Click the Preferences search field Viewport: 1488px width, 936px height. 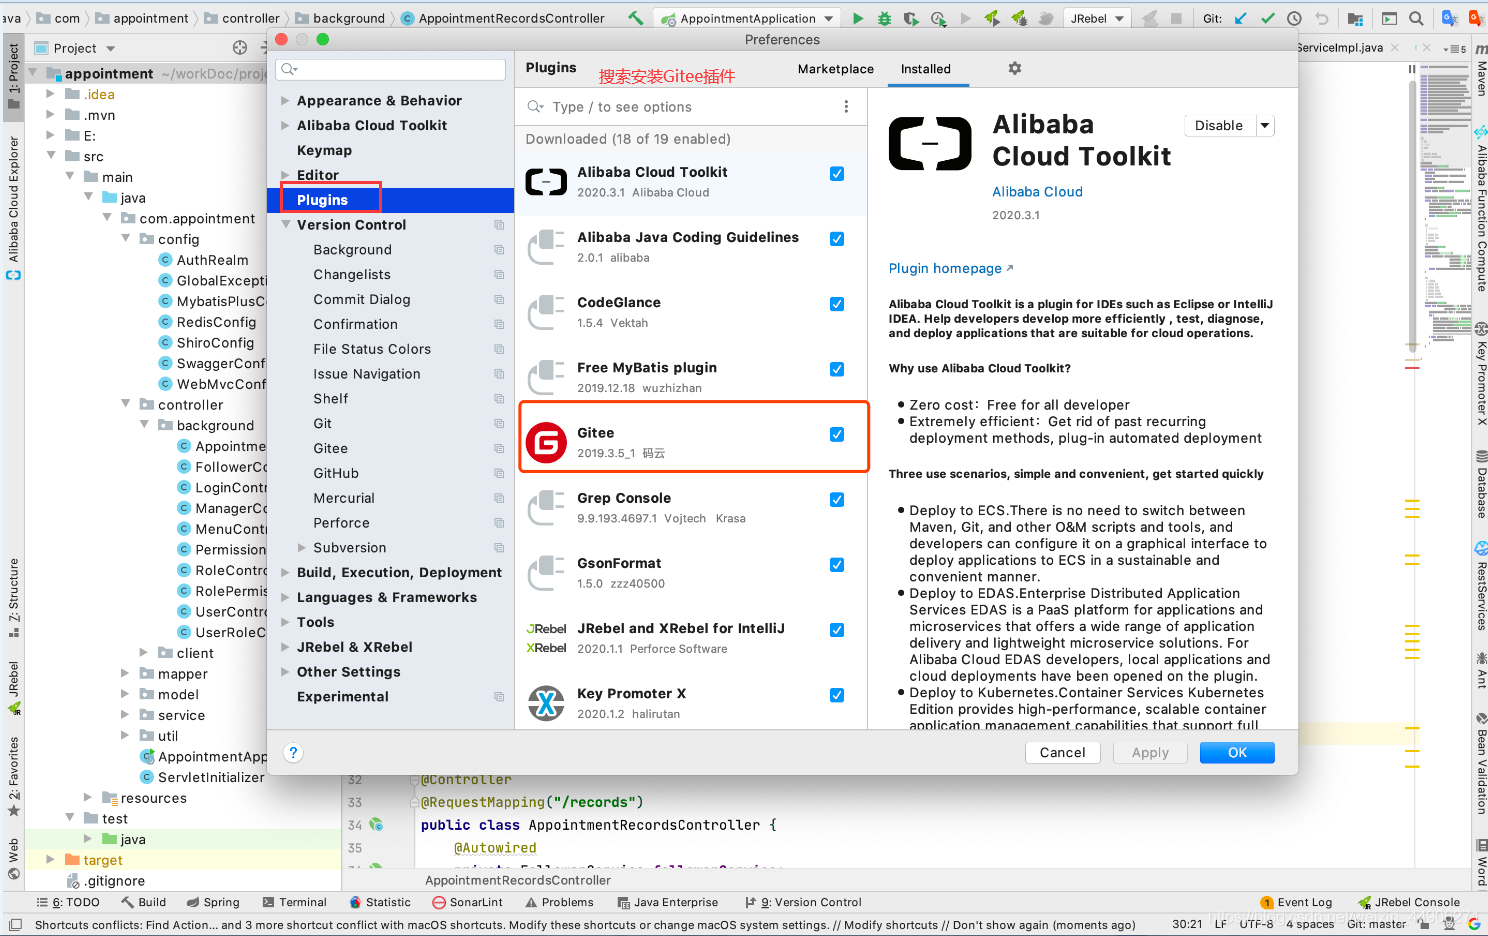pyautogui.click(x=392, y=69)
